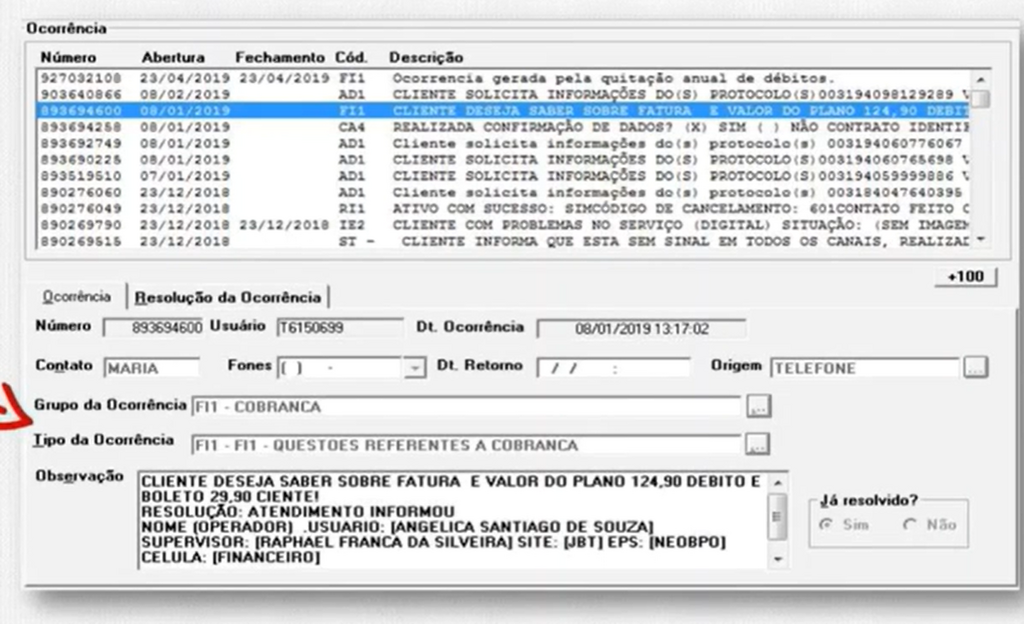Switch to Ocorrência tab
Viewport: 1024px width, 624px height.
tap(76, 297)
